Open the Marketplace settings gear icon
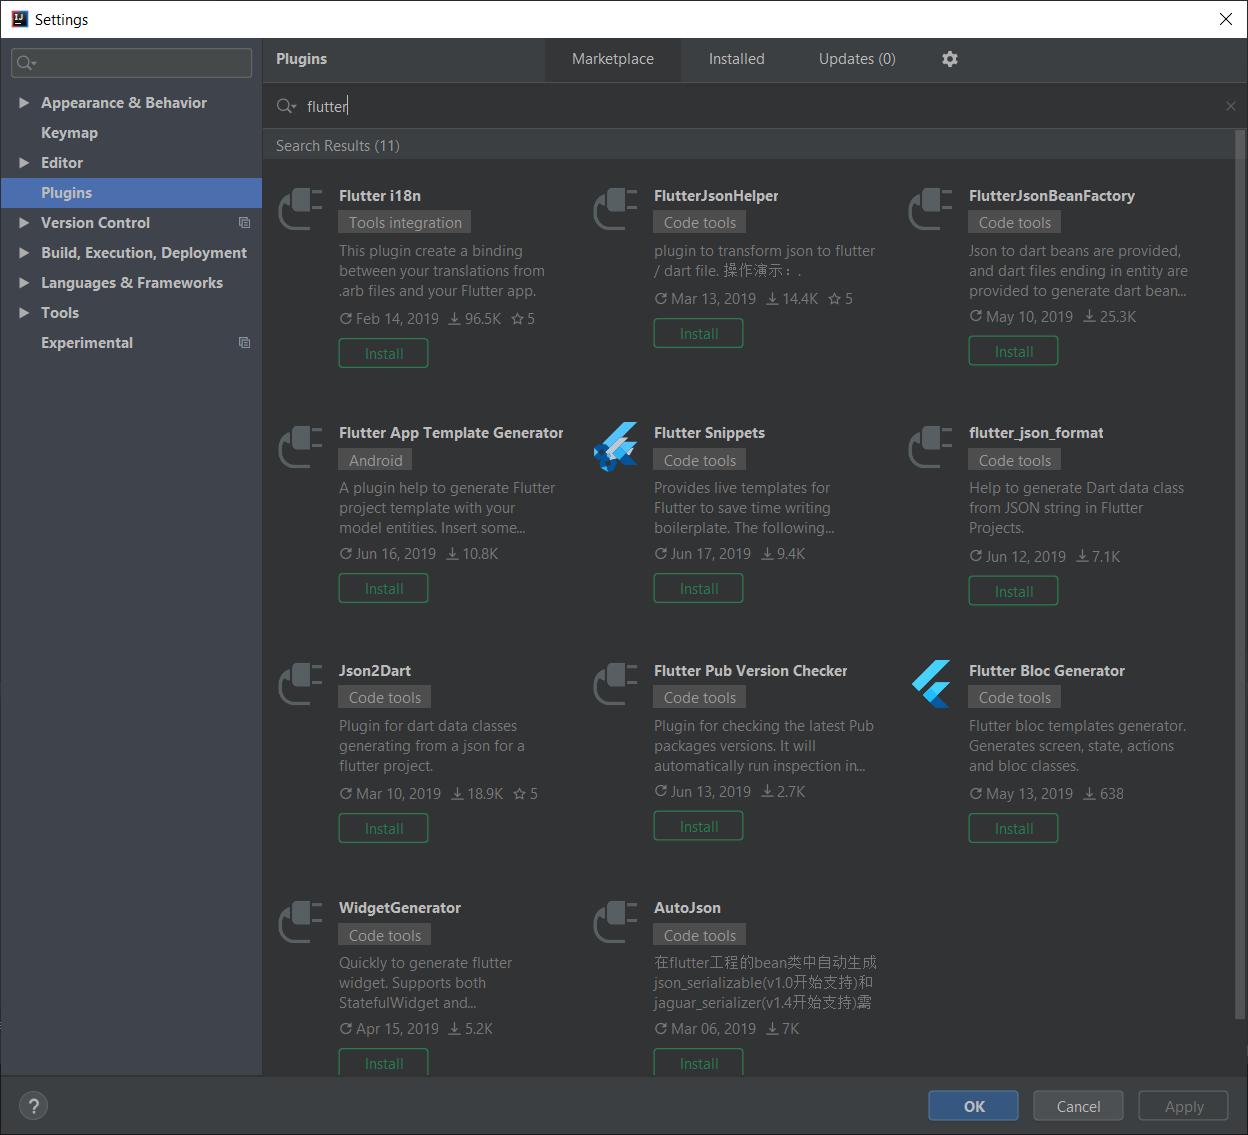The height and width of the screenshot is (1135, 1248). coord(949,59)
